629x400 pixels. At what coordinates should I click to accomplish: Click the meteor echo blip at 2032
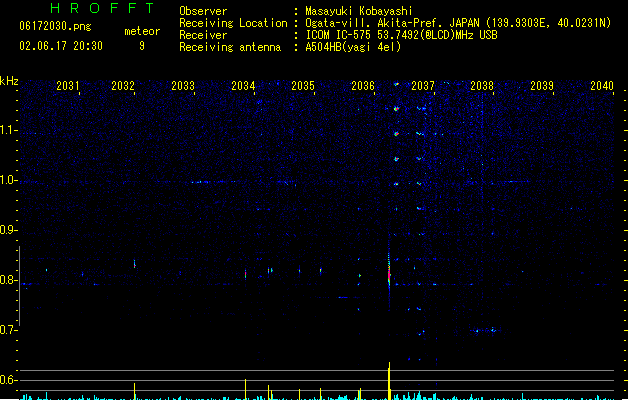[x=134, y=264]
